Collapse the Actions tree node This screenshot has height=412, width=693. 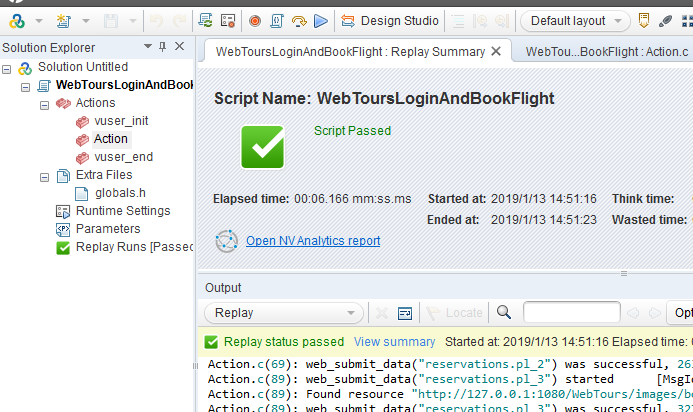[44, 105]
